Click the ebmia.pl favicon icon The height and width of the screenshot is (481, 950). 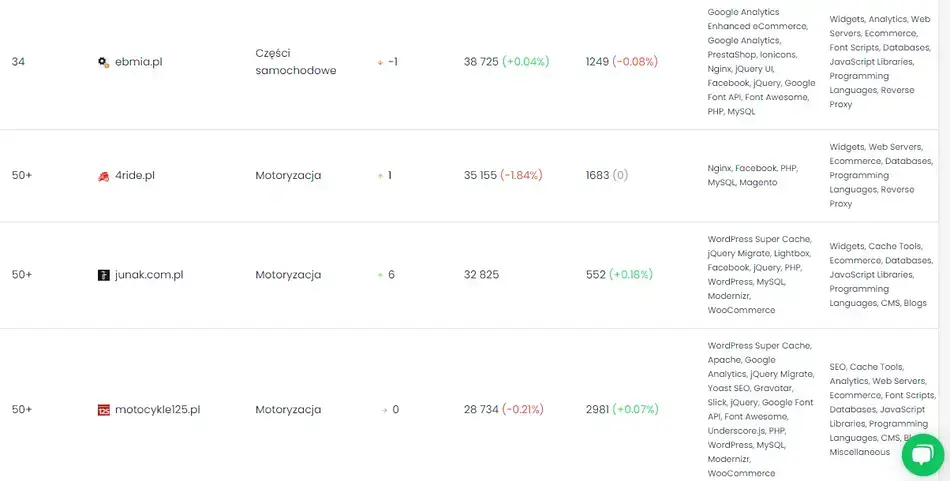(x=103, y=62)
